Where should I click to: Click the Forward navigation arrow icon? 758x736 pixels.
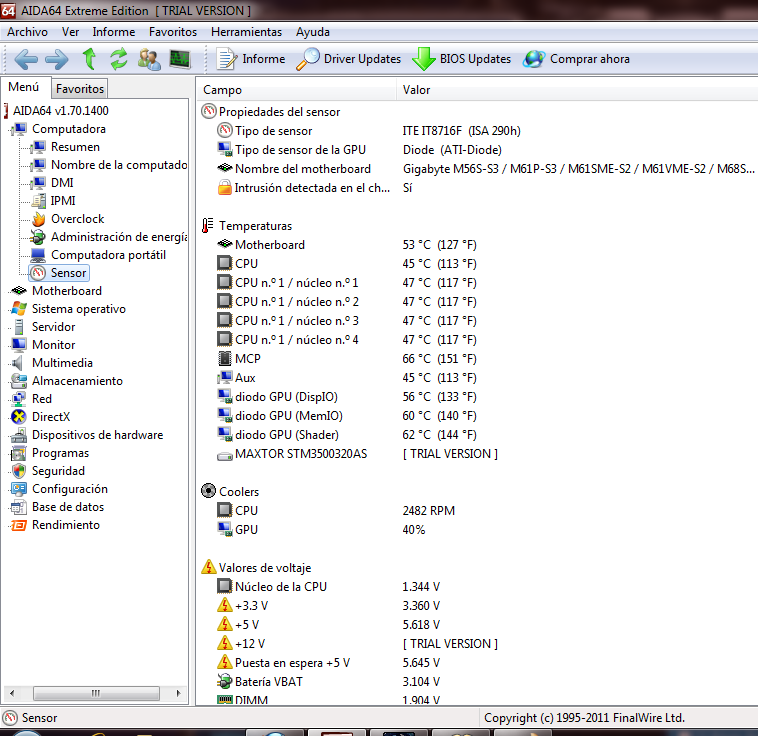pyautogui.click(x=57, y=59)
